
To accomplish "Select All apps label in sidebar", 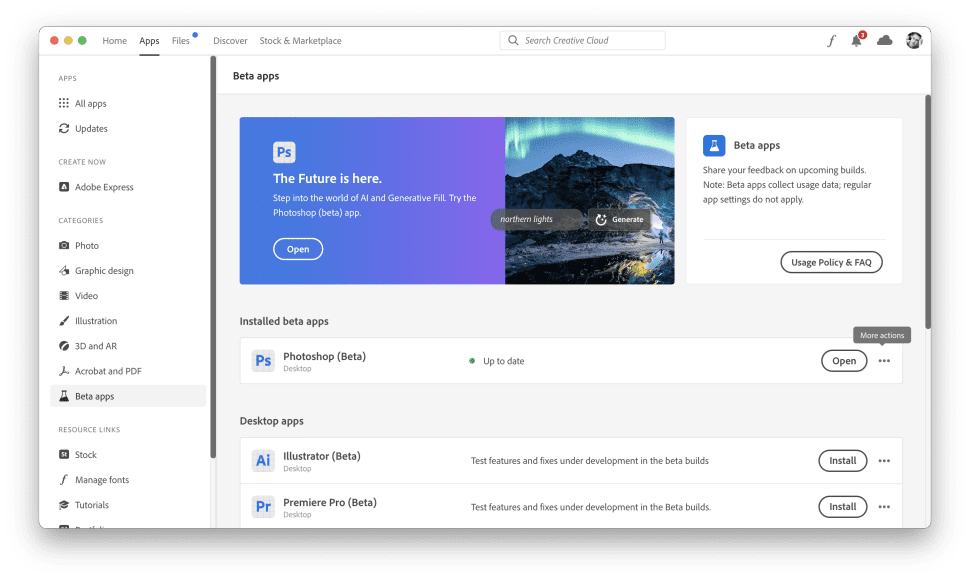I will tap(90, 104).
